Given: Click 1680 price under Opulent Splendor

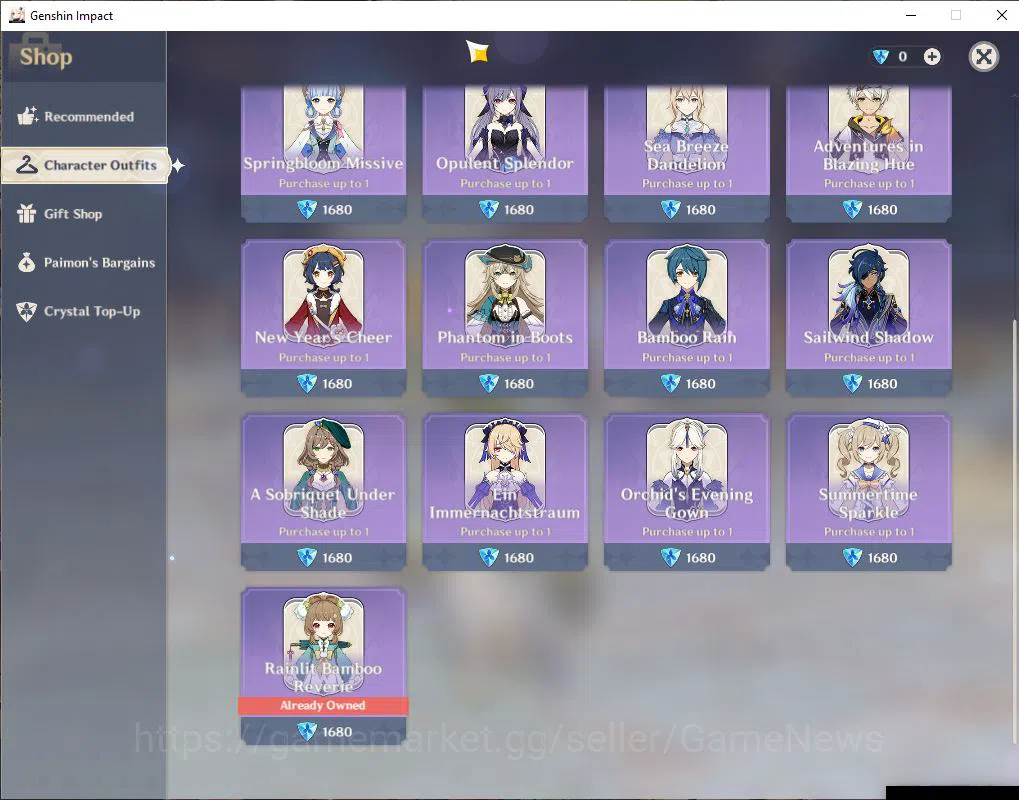Looking at the screenshot, I should click(x=505, y=209).
